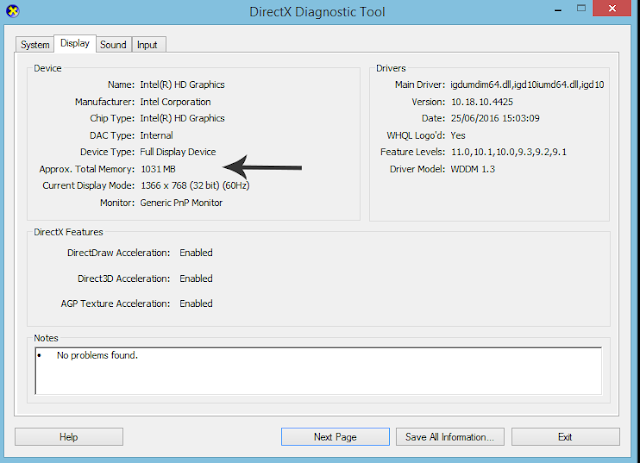Exit the diagnostic tool
Viewport: 640px width, 463px height.
(x=565, y=437)
